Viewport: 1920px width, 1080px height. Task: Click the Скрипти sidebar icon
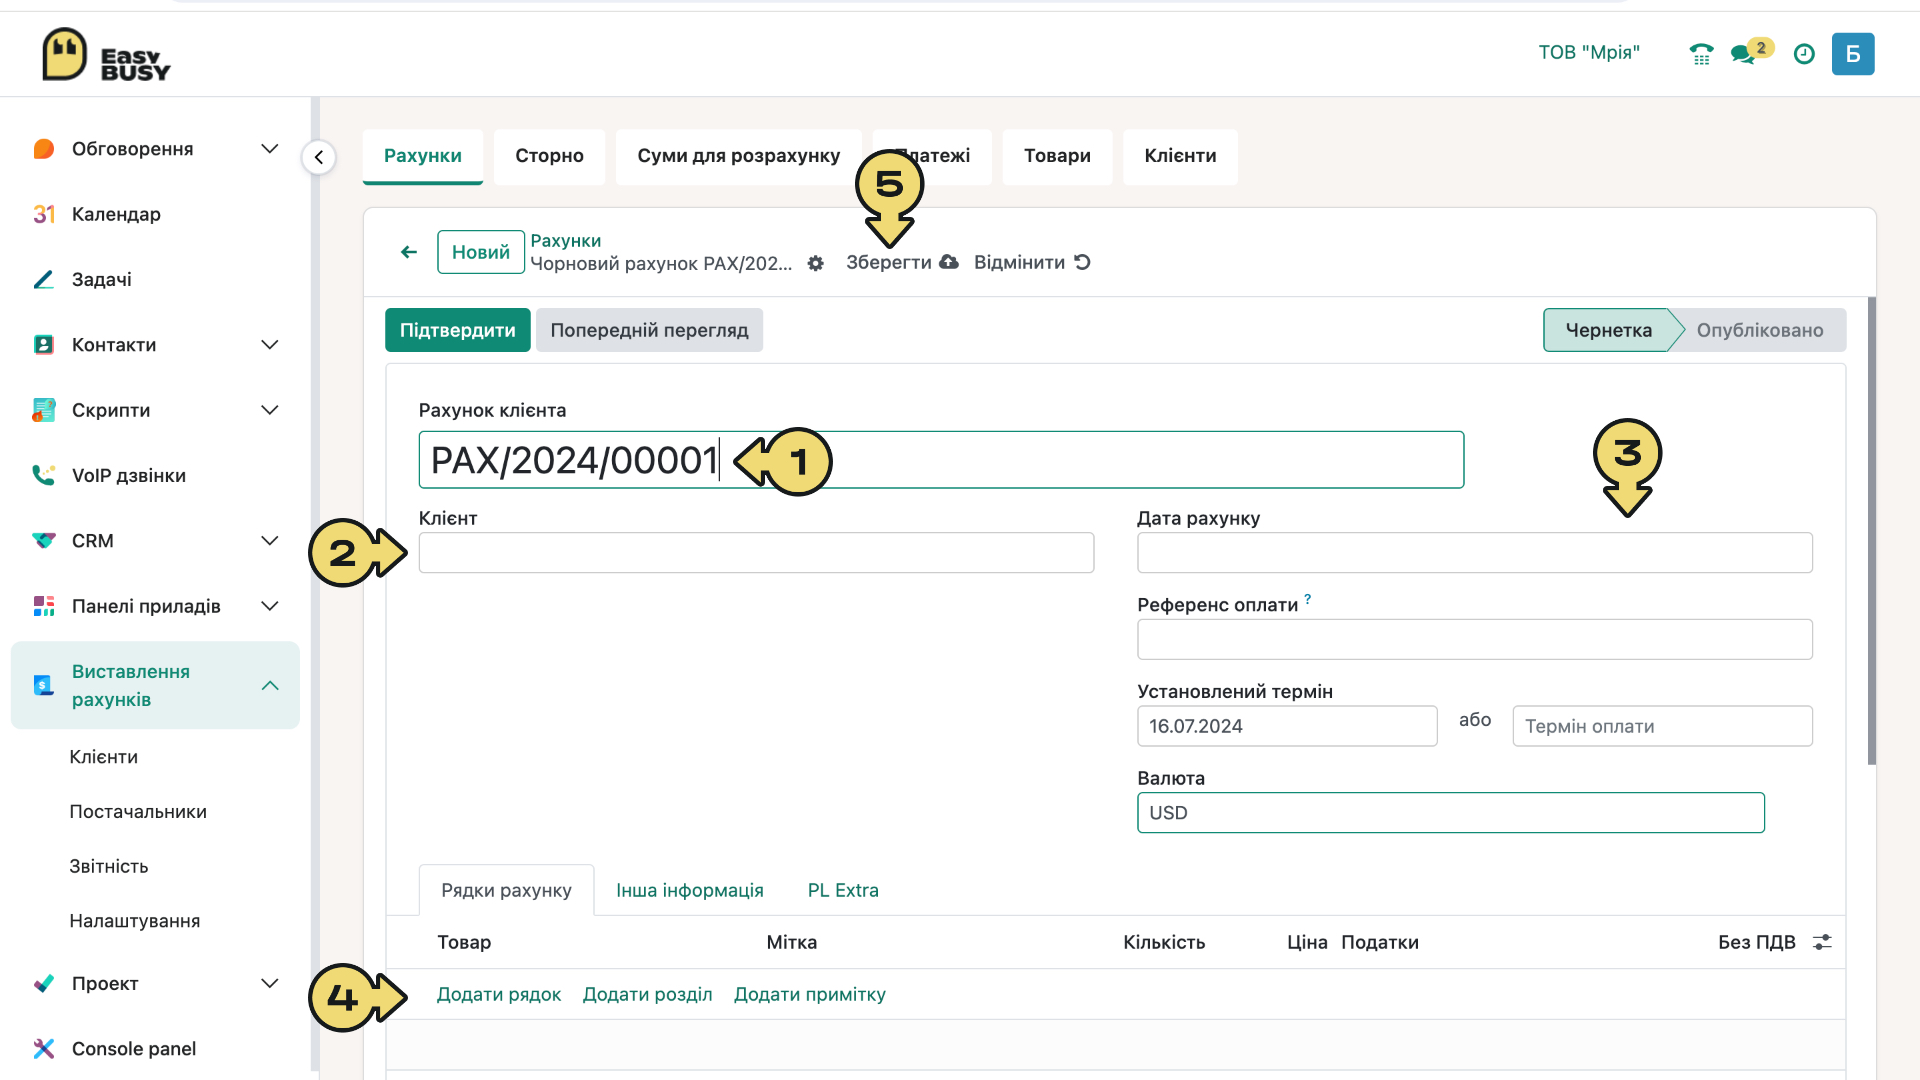coord(44,410)
